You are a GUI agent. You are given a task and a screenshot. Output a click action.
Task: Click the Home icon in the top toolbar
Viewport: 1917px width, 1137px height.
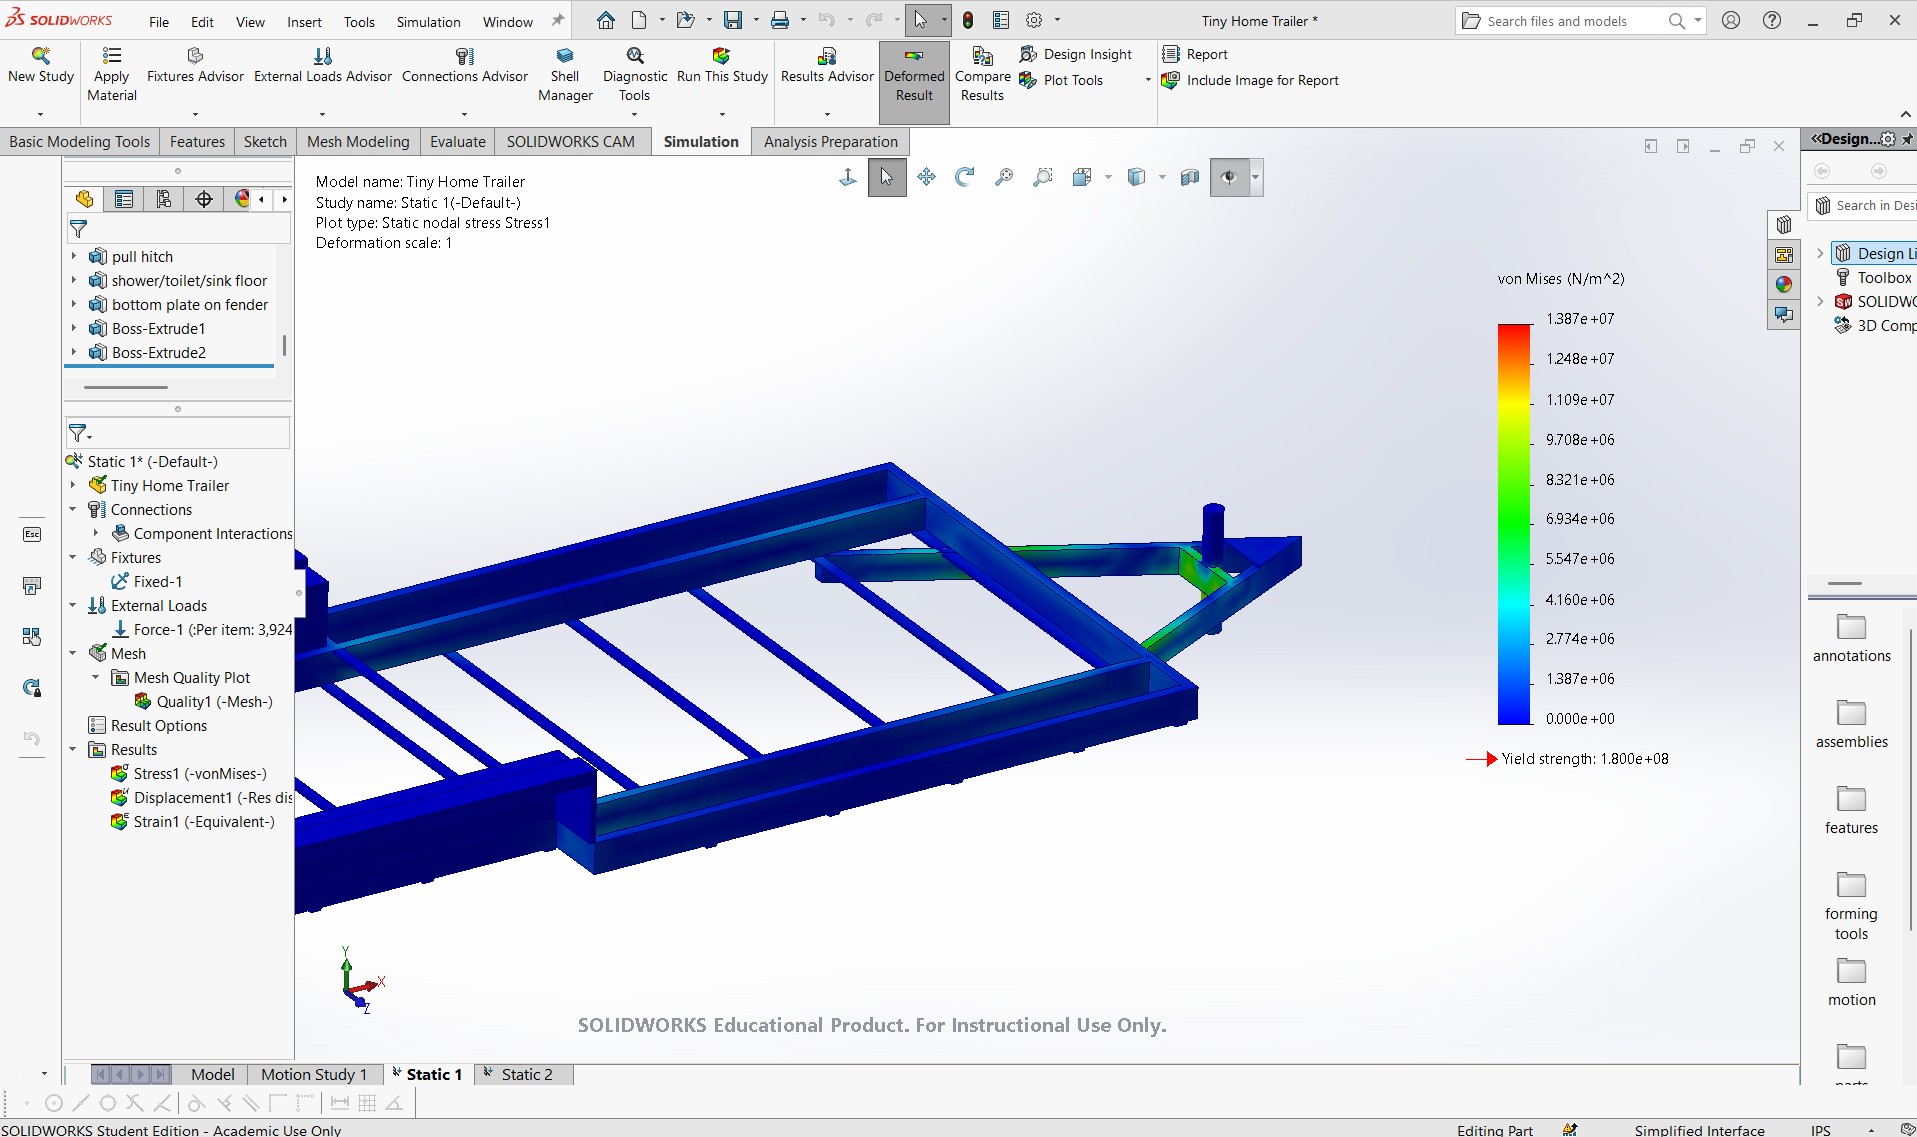click(x=606, y=20)
